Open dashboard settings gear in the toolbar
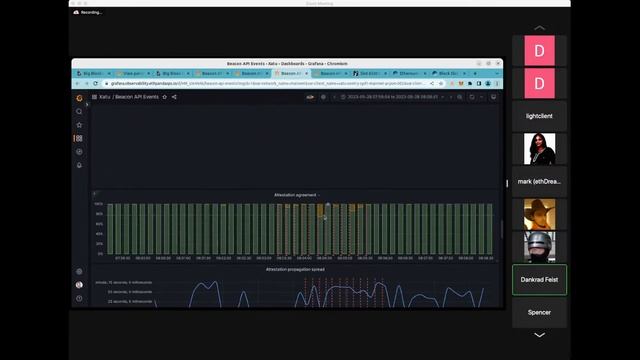This screenshot has width=640, height=360. coord(323,97)
